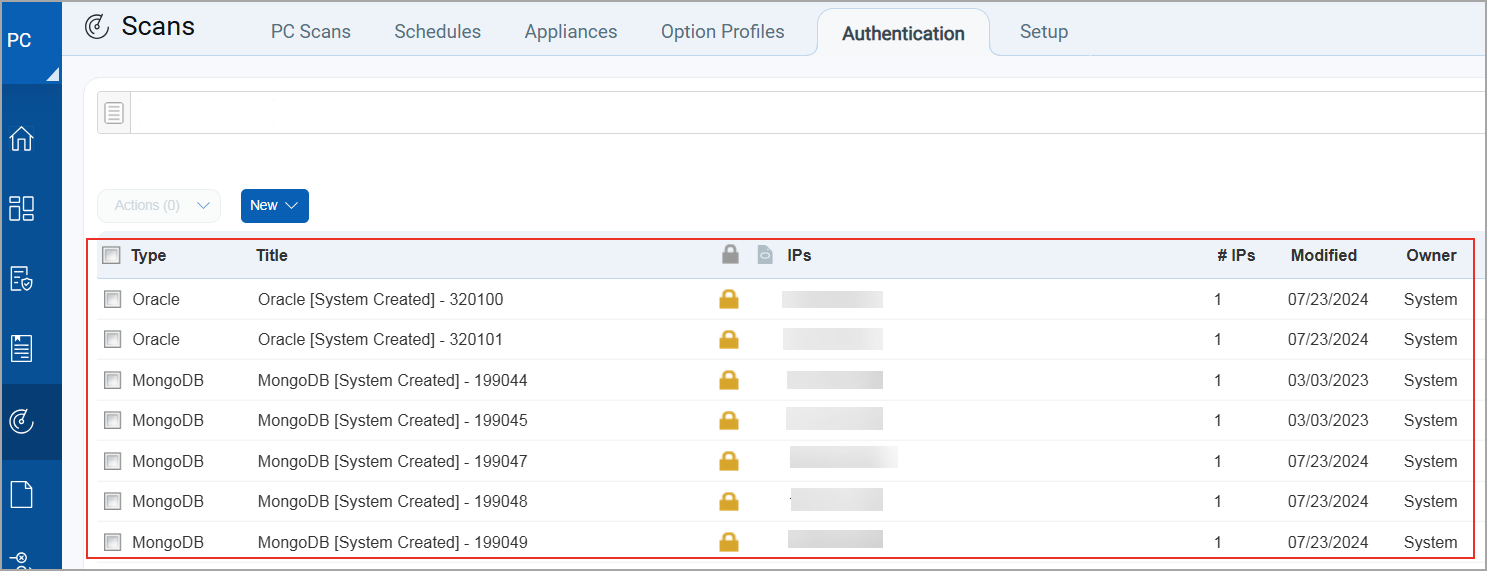1487x571 pixels.
Task: Check the MongoDB 199049 row checkbox
Action: [x=113, y=542]
